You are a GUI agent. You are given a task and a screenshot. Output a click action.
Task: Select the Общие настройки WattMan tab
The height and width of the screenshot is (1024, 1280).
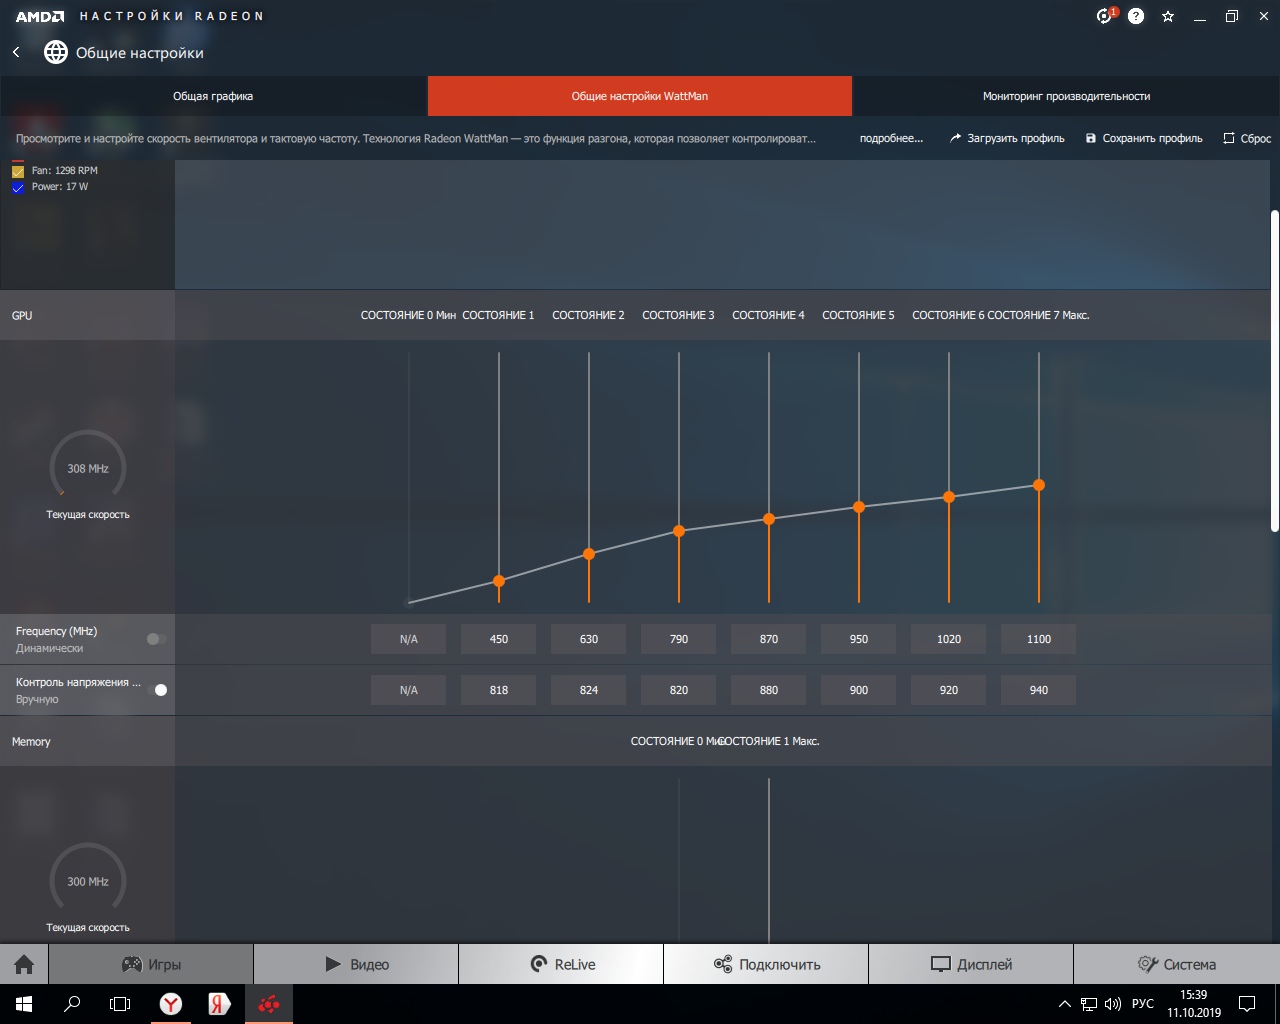640,96
